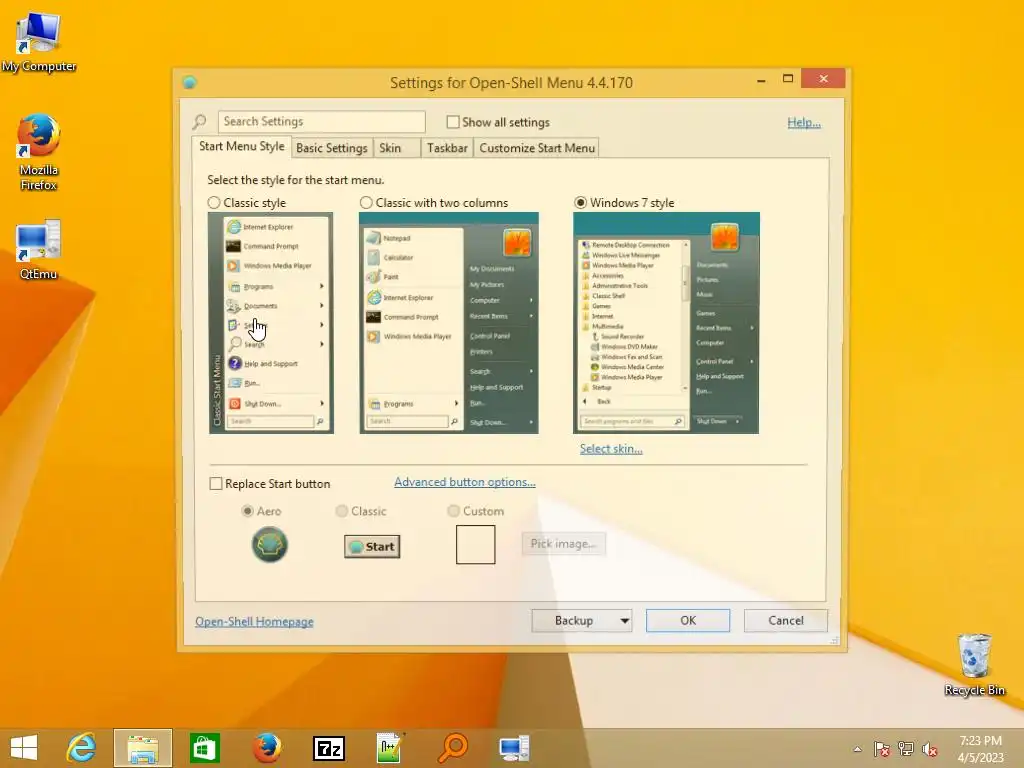Image resolution: width=1024 pixels, height=768 pixels.
Task: Click the empty Custom button image box
Action: click(475, 545)
